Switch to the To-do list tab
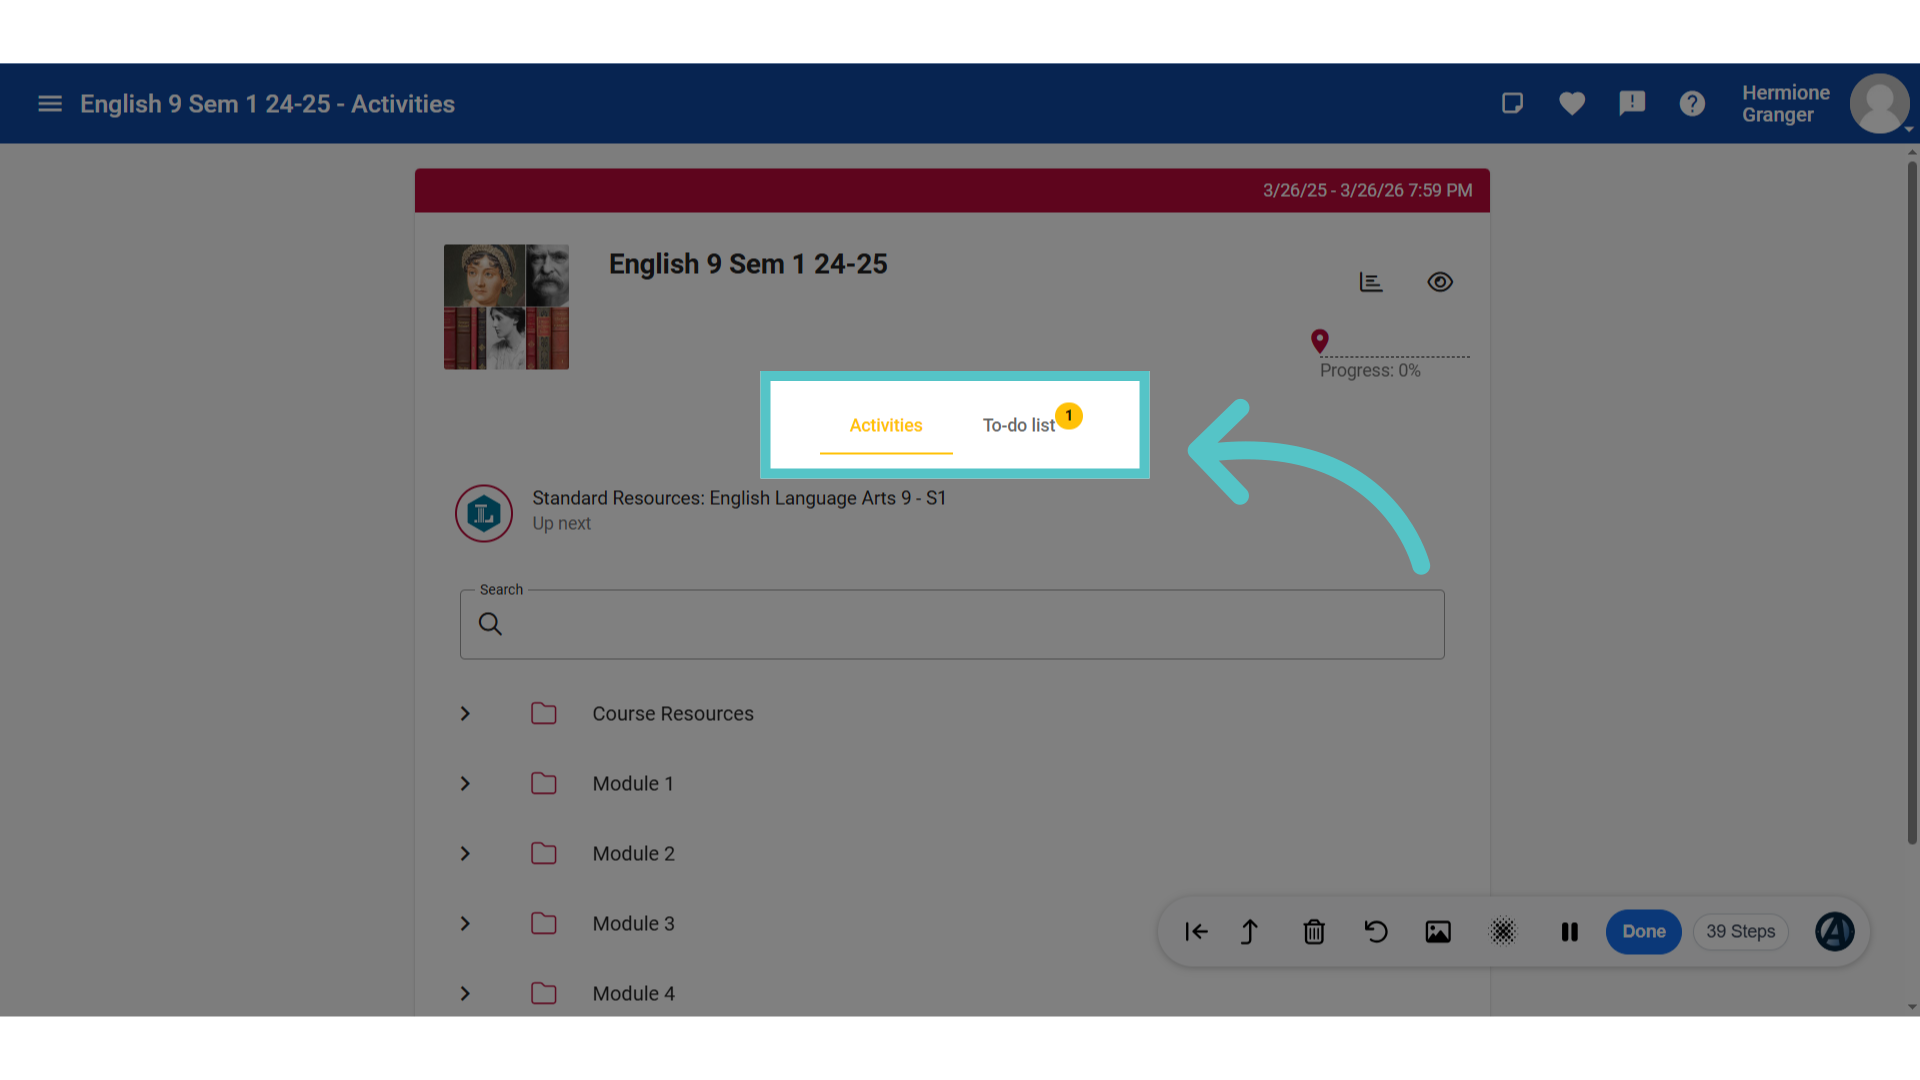Viewport: 1920px width, 1080px height. pos(1018,425)
